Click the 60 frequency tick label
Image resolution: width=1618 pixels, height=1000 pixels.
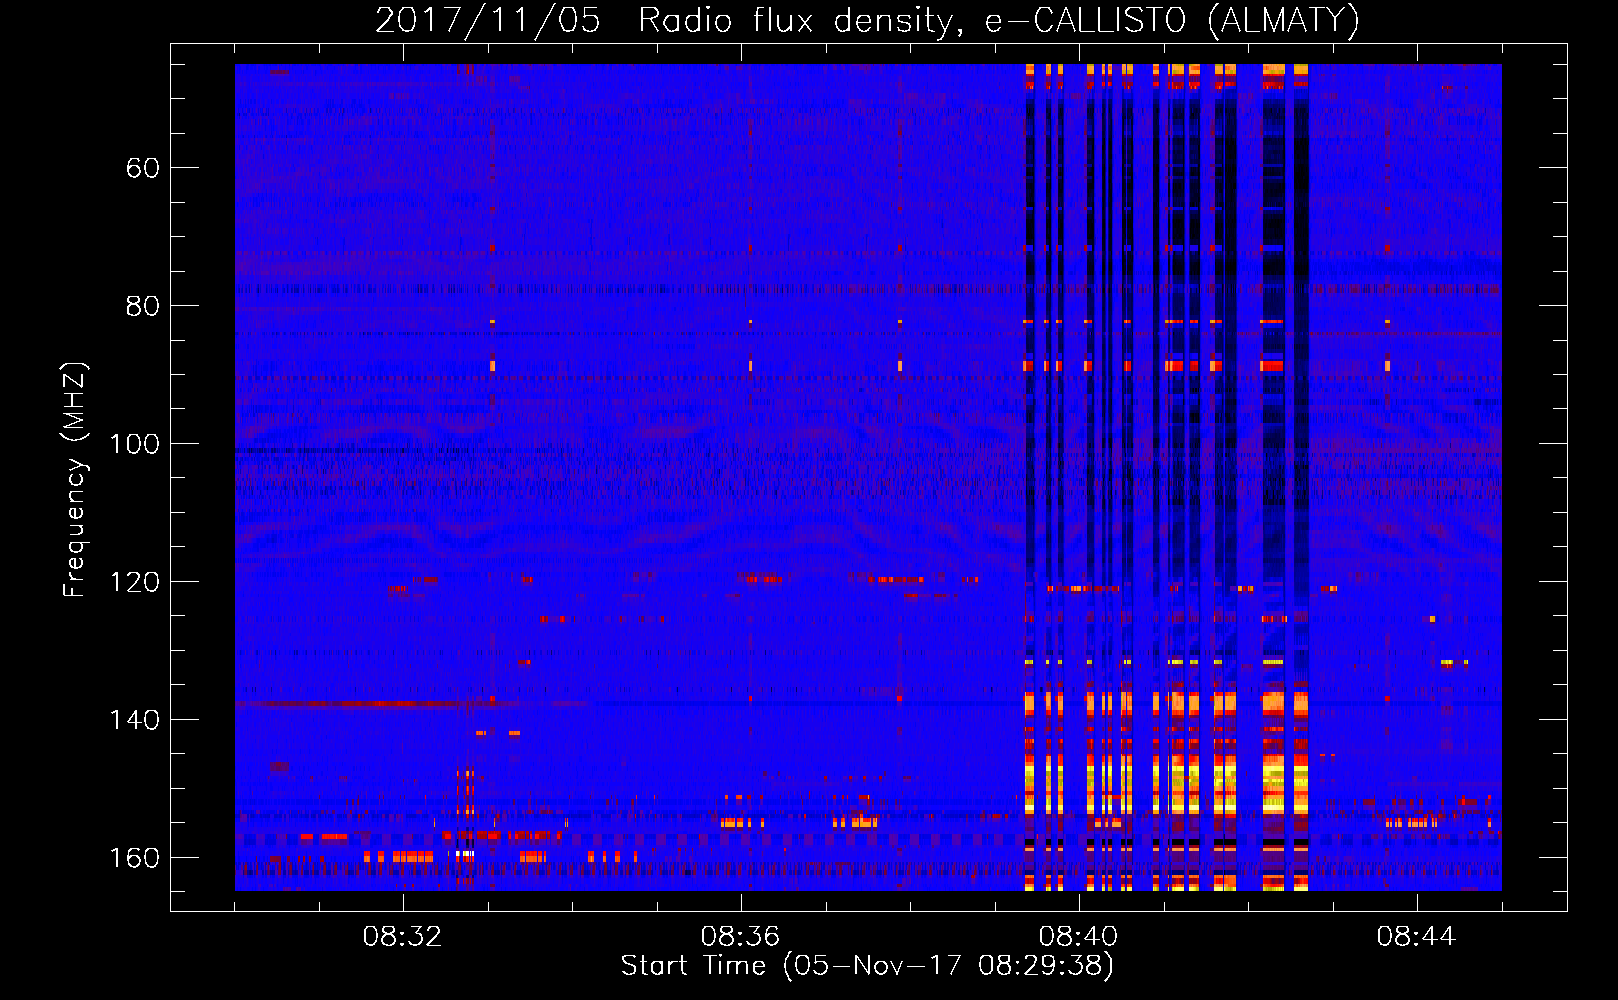143,168
